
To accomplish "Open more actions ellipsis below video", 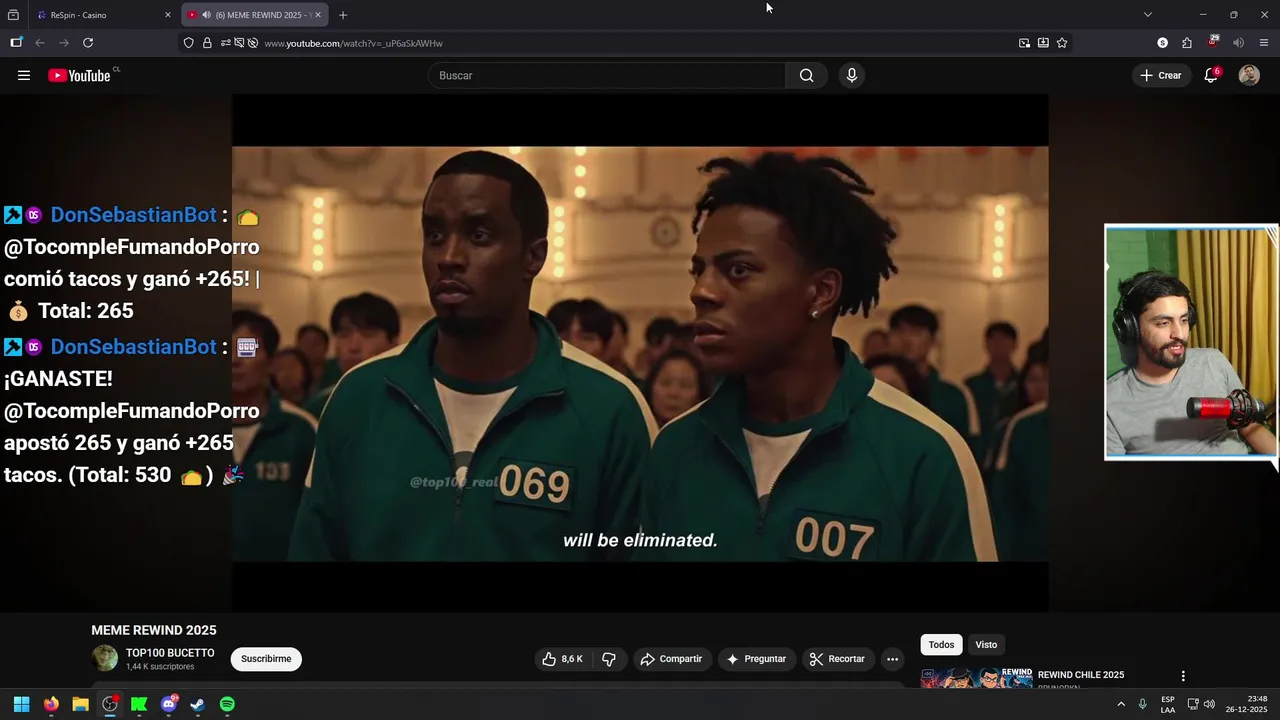I will 892,659.
